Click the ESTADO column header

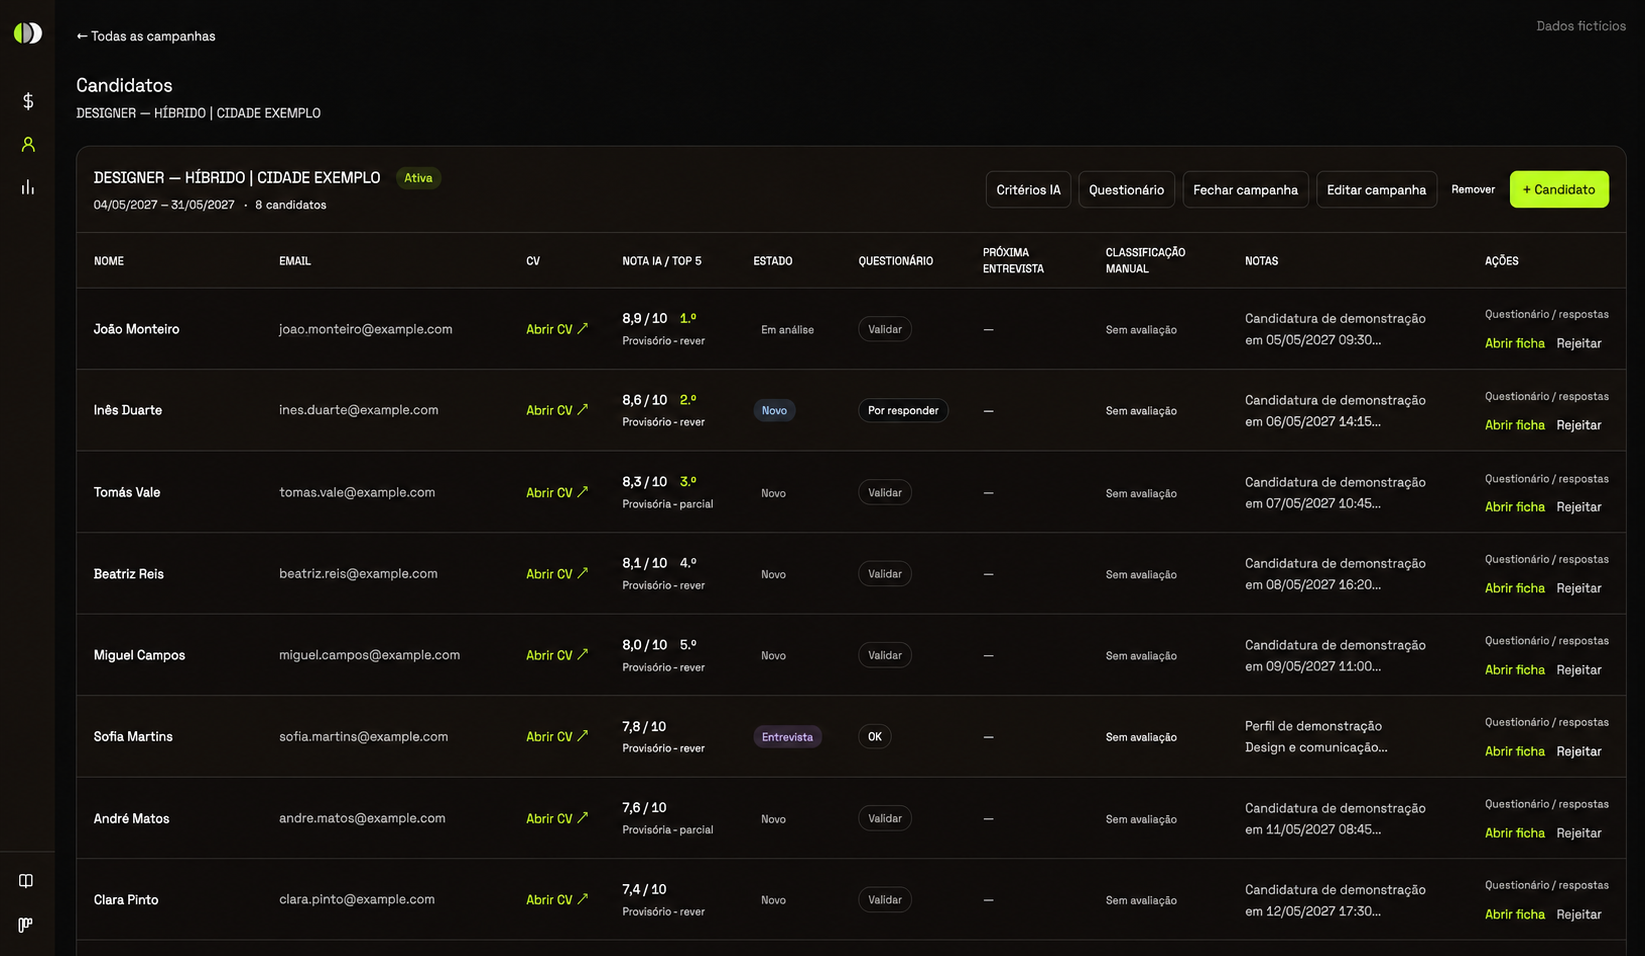tap(773, 261)
